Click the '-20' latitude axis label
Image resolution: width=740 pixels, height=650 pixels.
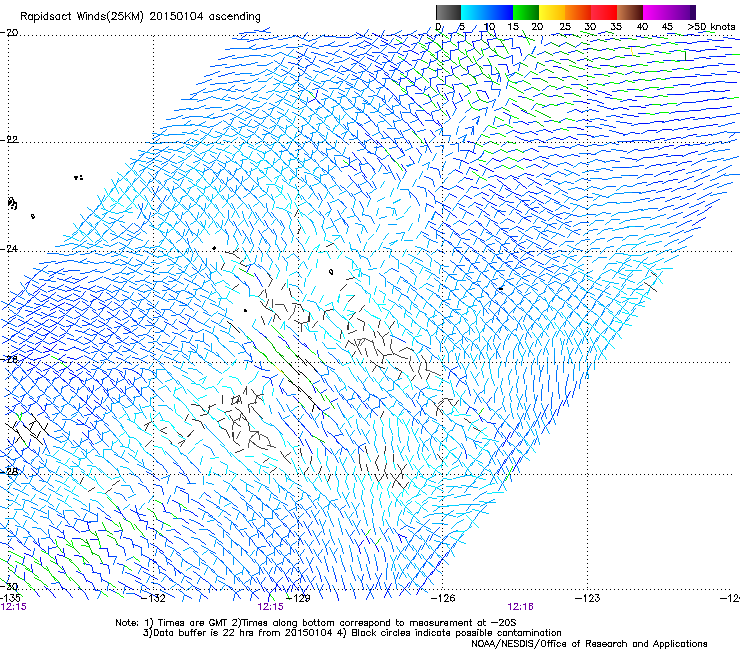click(x=9, y=32)
